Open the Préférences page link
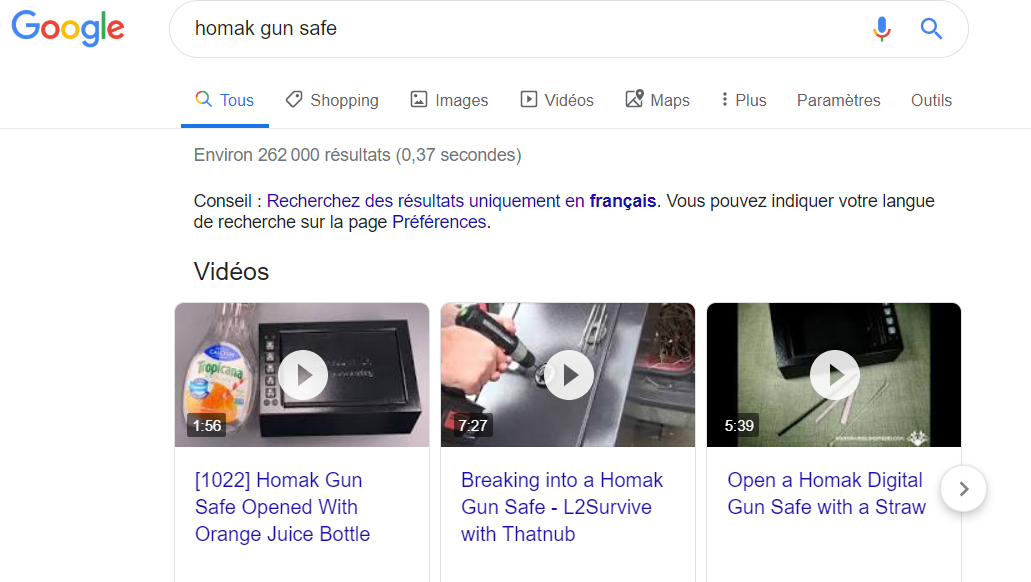 coord(438,222)
